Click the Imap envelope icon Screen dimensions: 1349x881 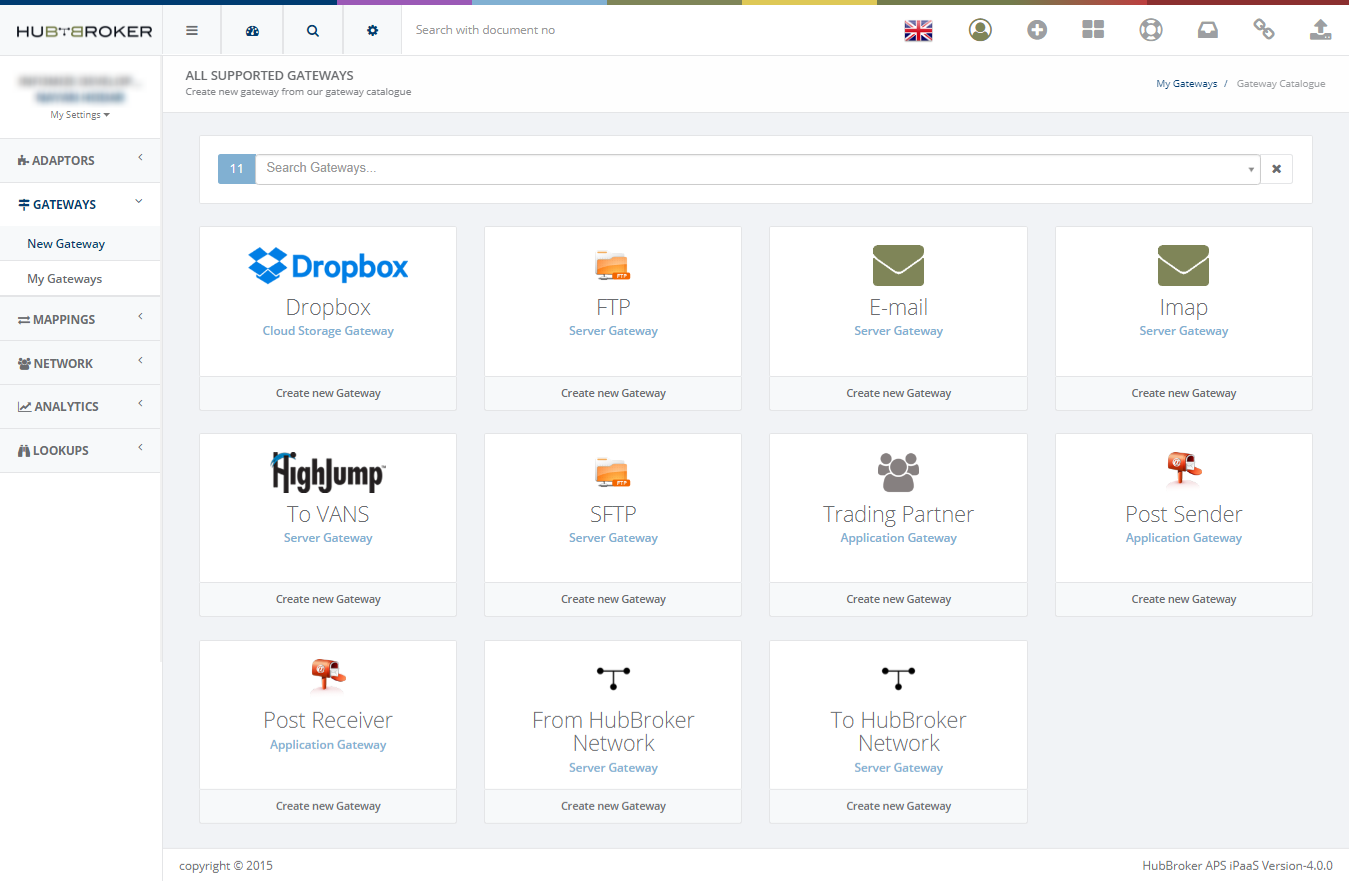(x=1184, y=265)
